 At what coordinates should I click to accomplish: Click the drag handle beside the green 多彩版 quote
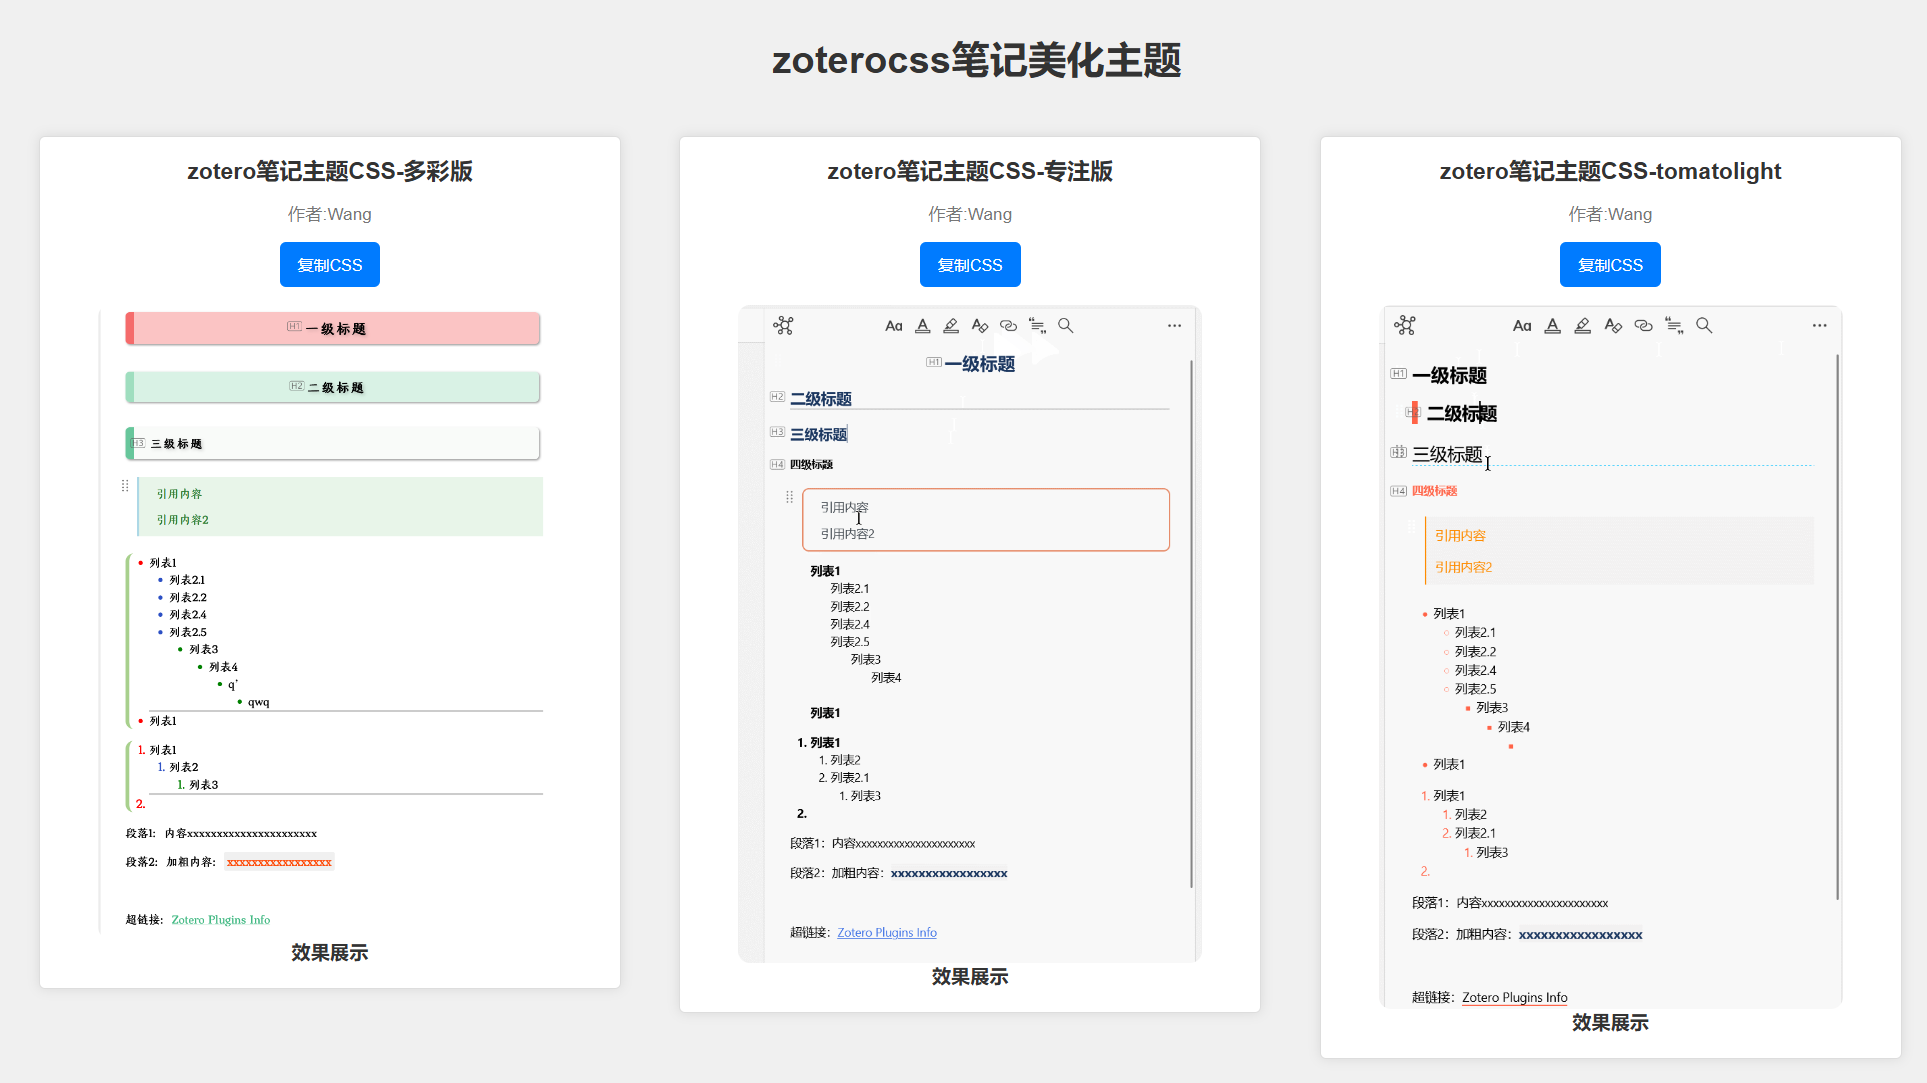(125, 486)
